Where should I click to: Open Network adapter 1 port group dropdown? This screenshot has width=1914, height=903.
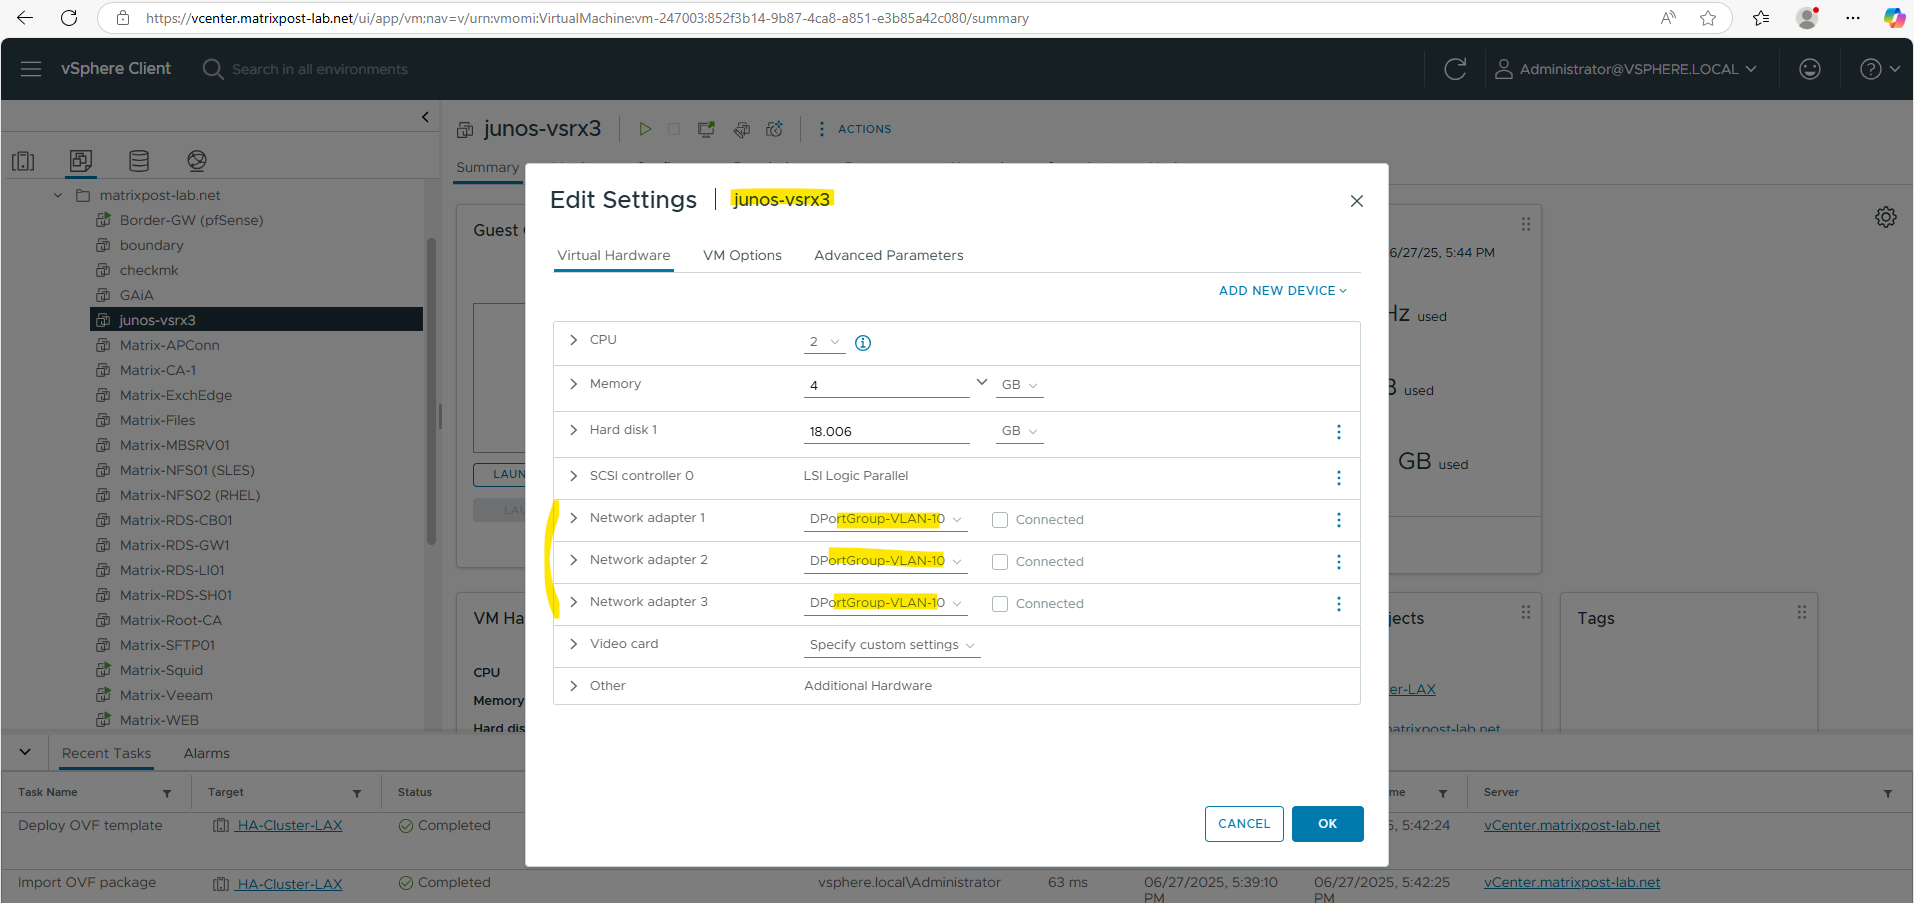[886, 519]
